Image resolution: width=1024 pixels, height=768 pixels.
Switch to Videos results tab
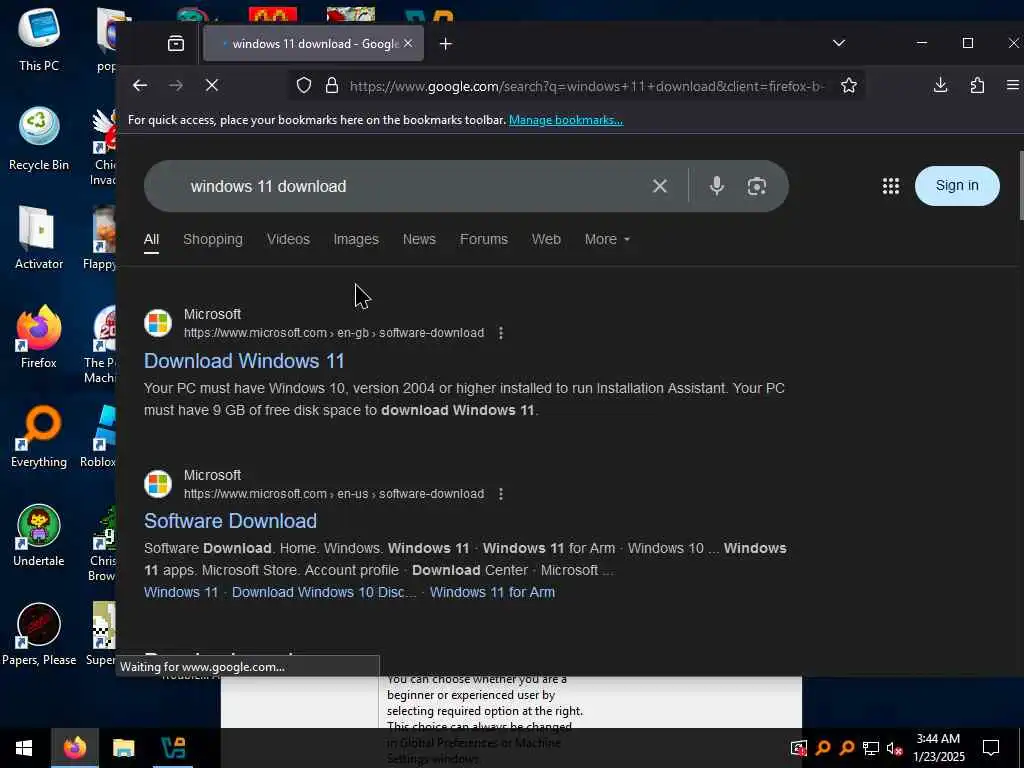point(288,240)
